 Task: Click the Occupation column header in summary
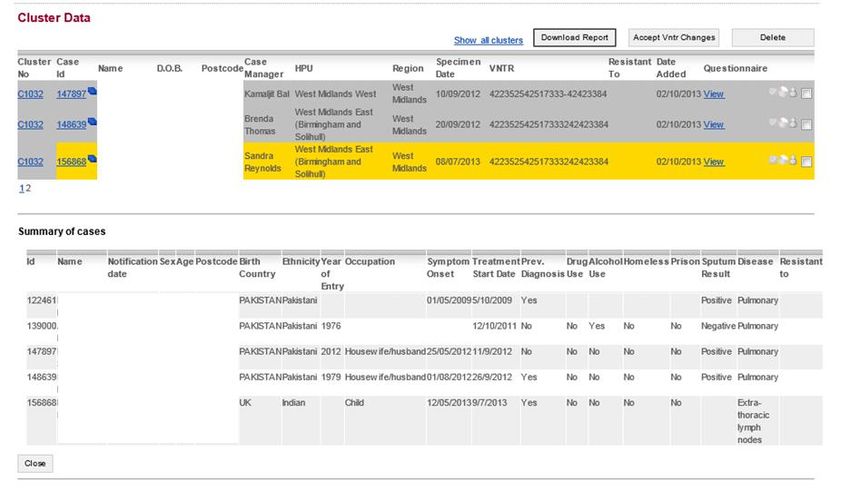click(370, 261)
